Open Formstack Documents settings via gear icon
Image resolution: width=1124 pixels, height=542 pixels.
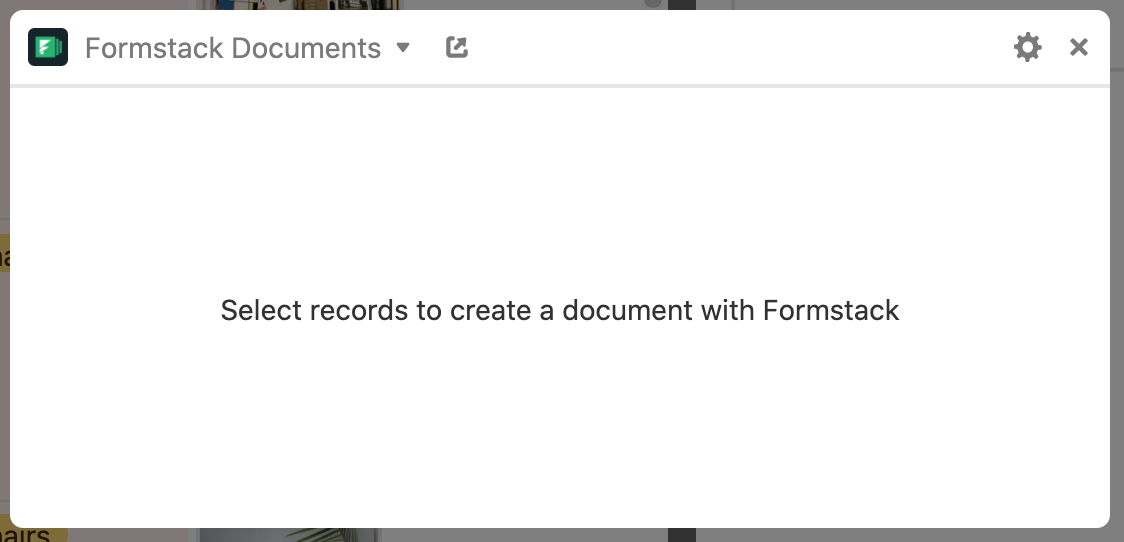click(1027, 47)
